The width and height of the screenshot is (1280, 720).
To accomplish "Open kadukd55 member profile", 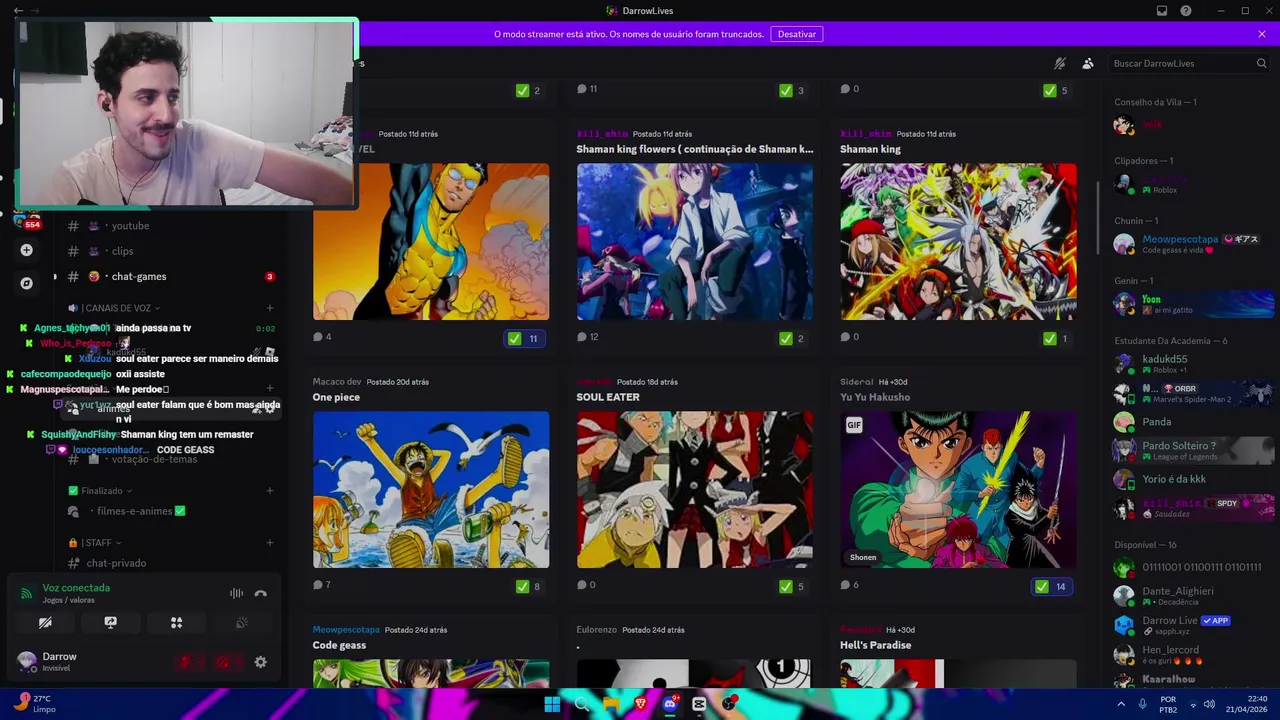I will point(1192,364).
